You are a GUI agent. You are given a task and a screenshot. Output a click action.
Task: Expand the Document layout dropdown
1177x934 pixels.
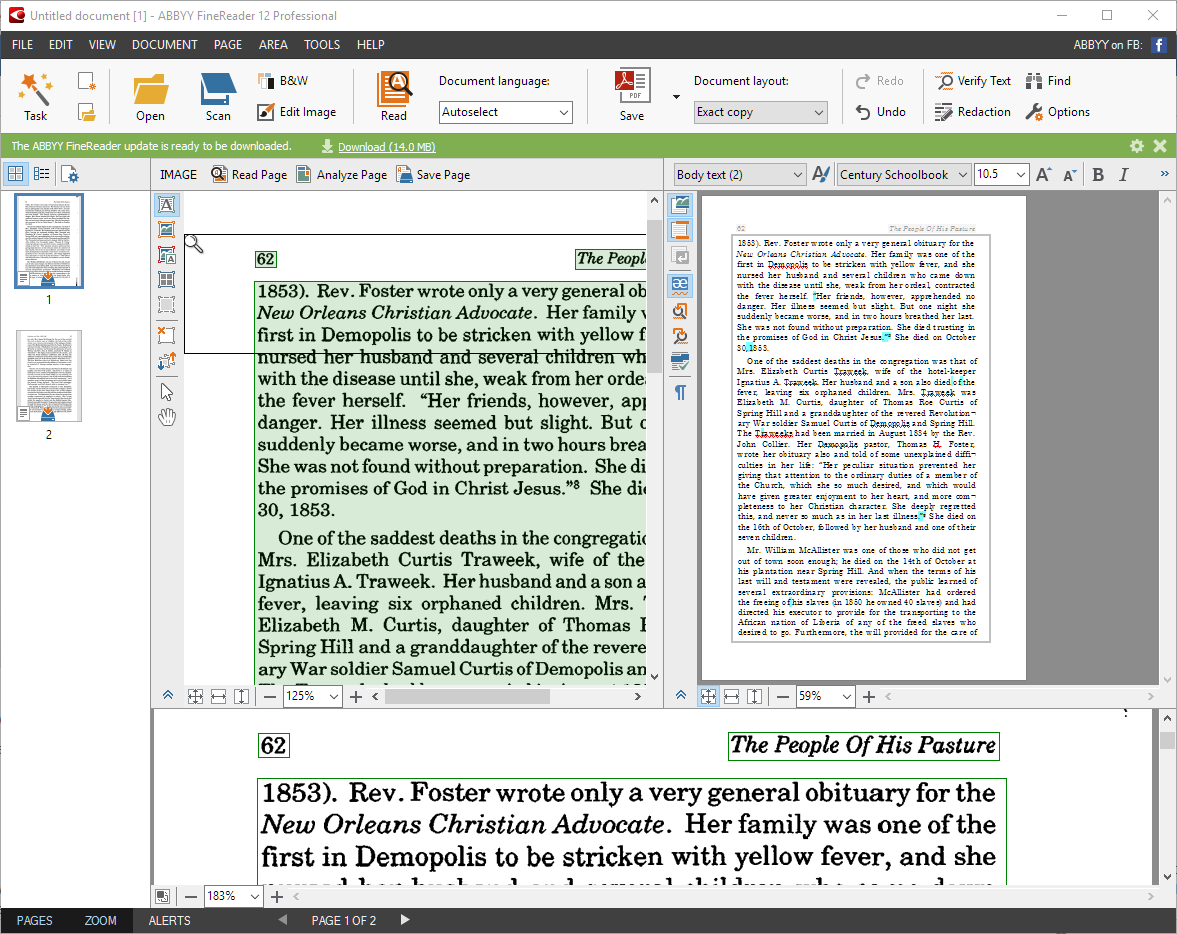point(761,112)
